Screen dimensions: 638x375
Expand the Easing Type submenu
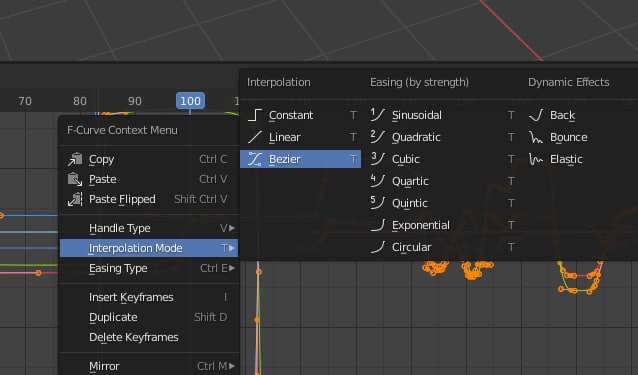[149, 268]
